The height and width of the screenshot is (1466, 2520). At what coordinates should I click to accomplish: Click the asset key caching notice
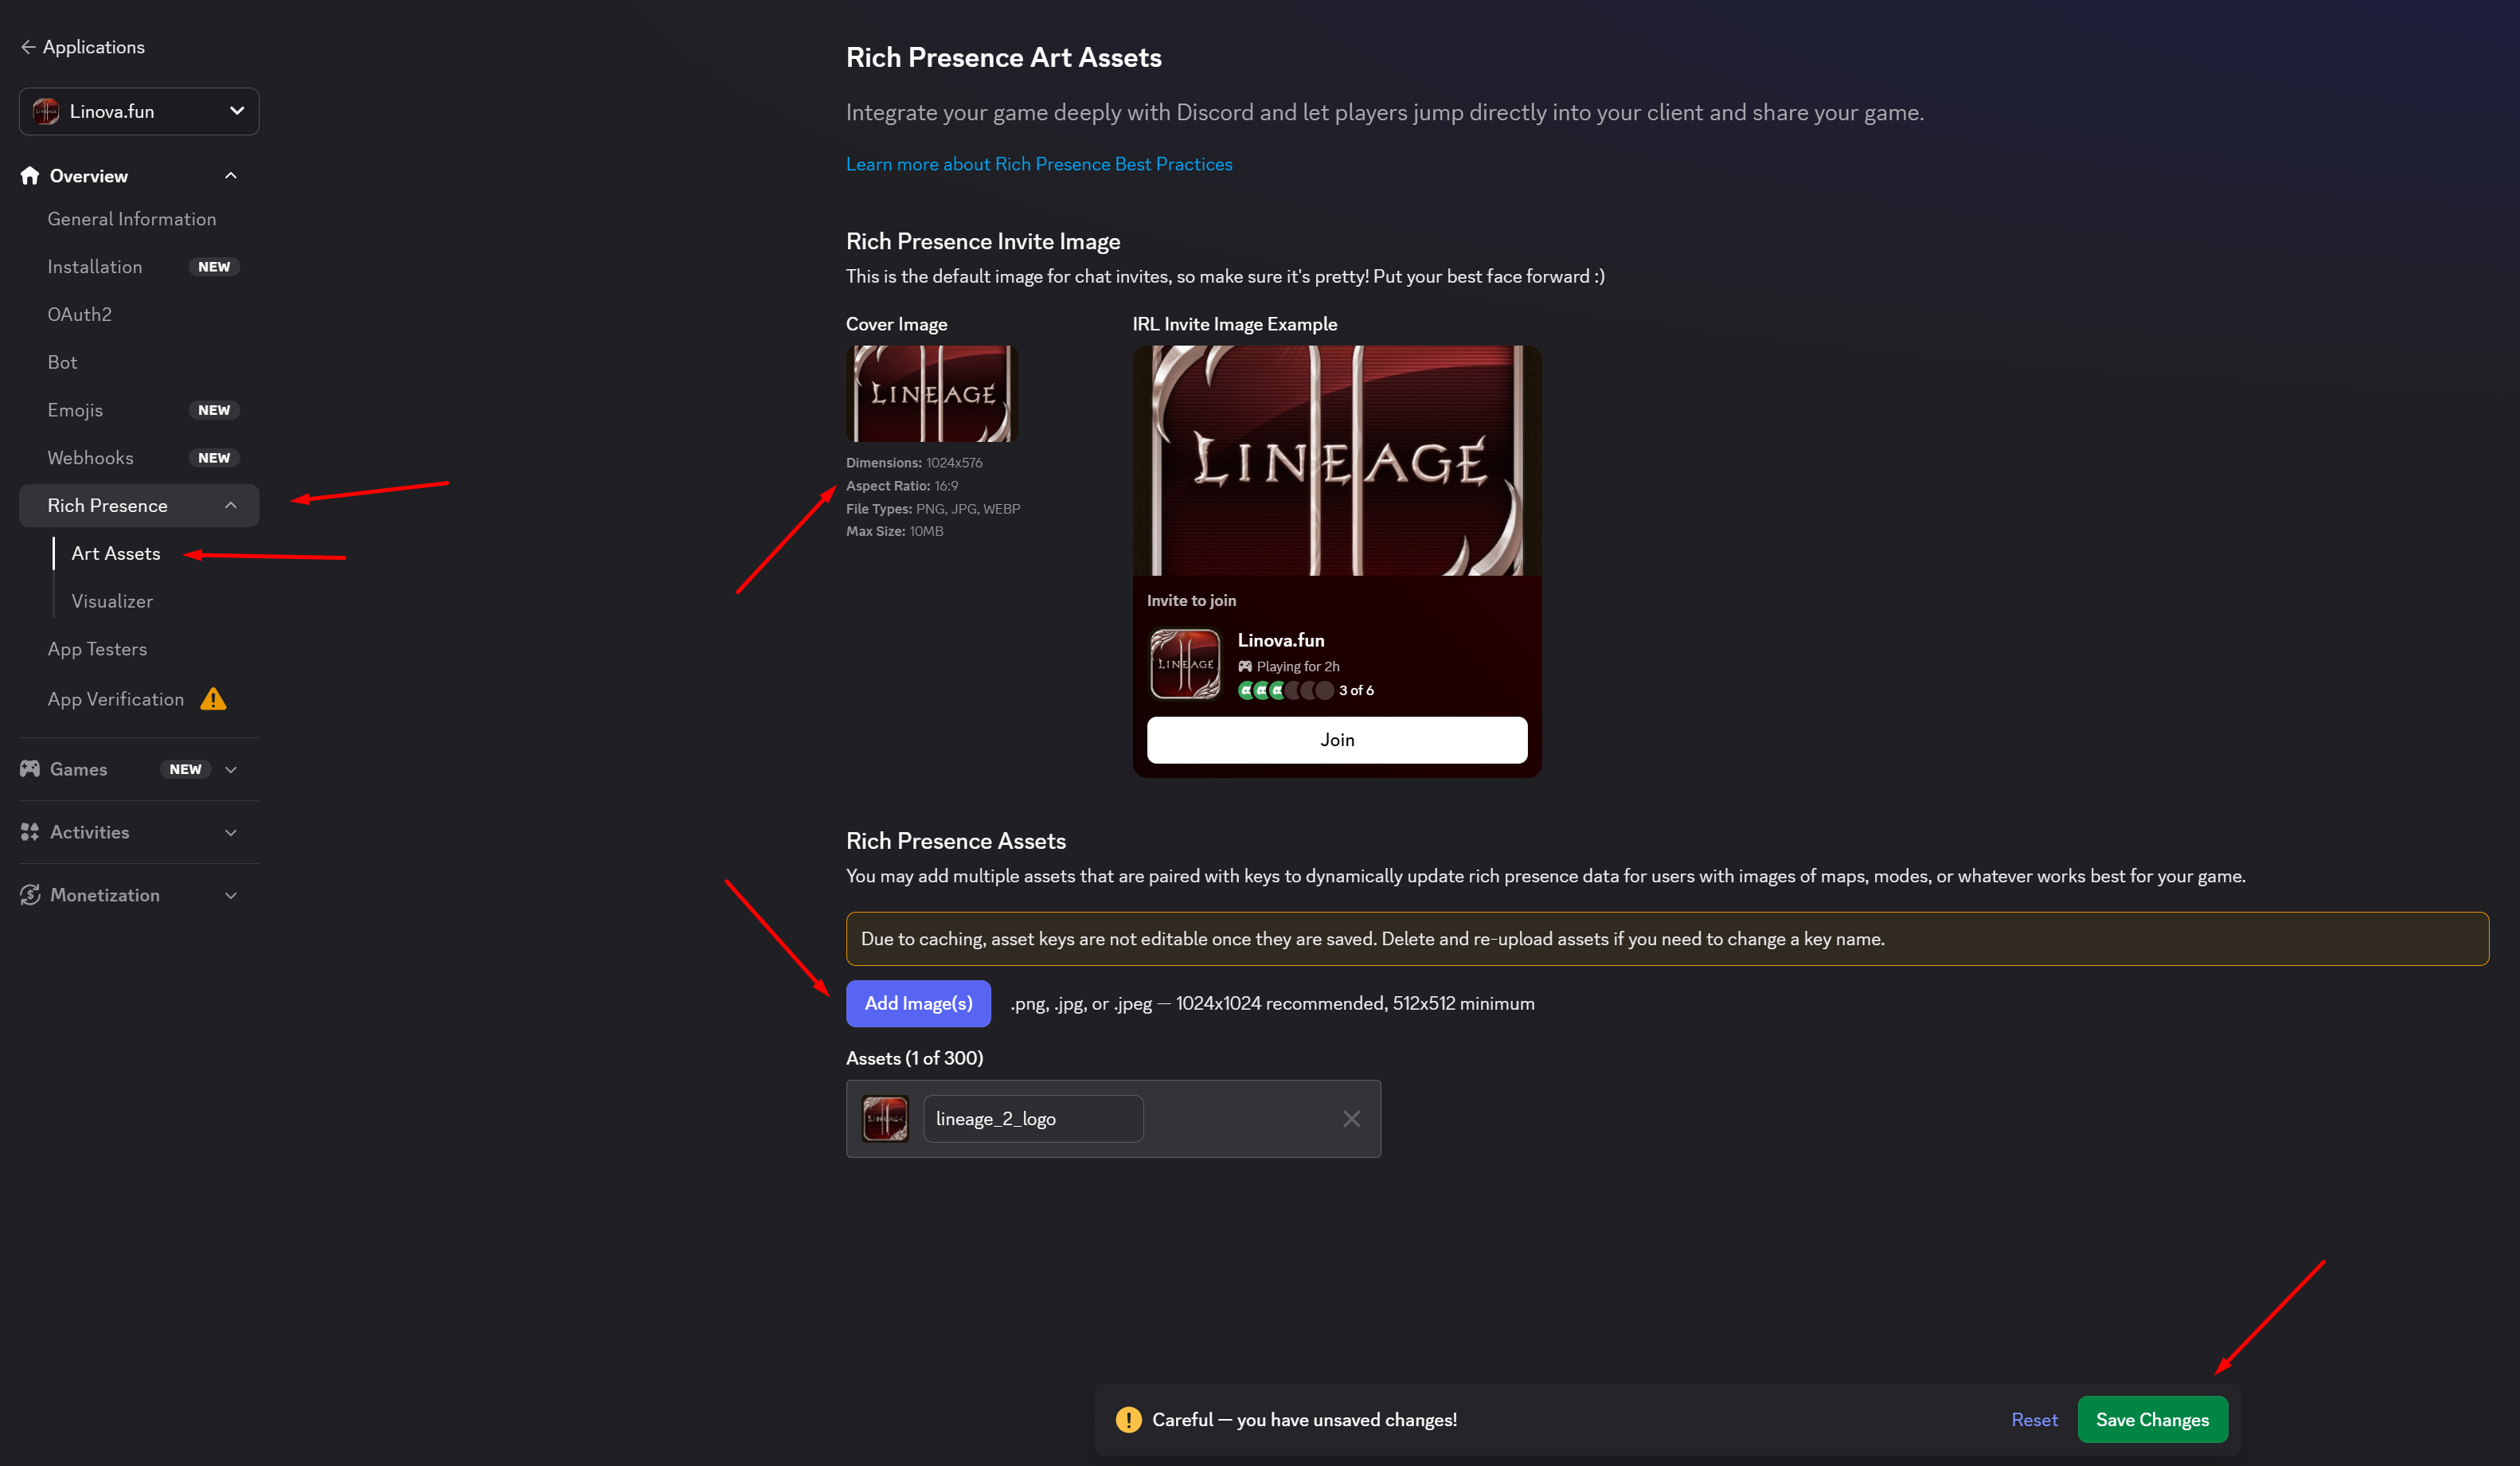pyautogui.click(x=1667, y=939)
